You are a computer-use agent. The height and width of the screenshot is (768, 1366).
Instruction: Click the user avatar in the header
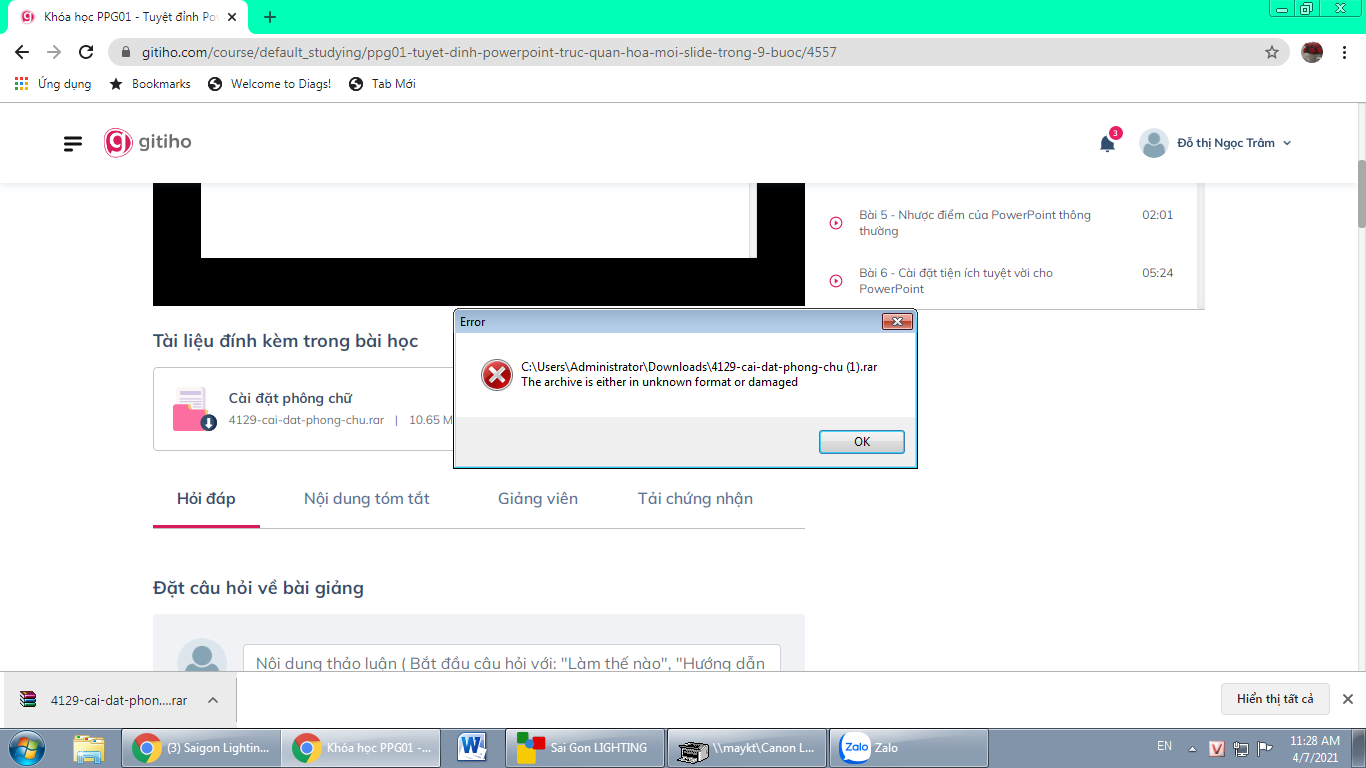click(x=1154, y=143)
